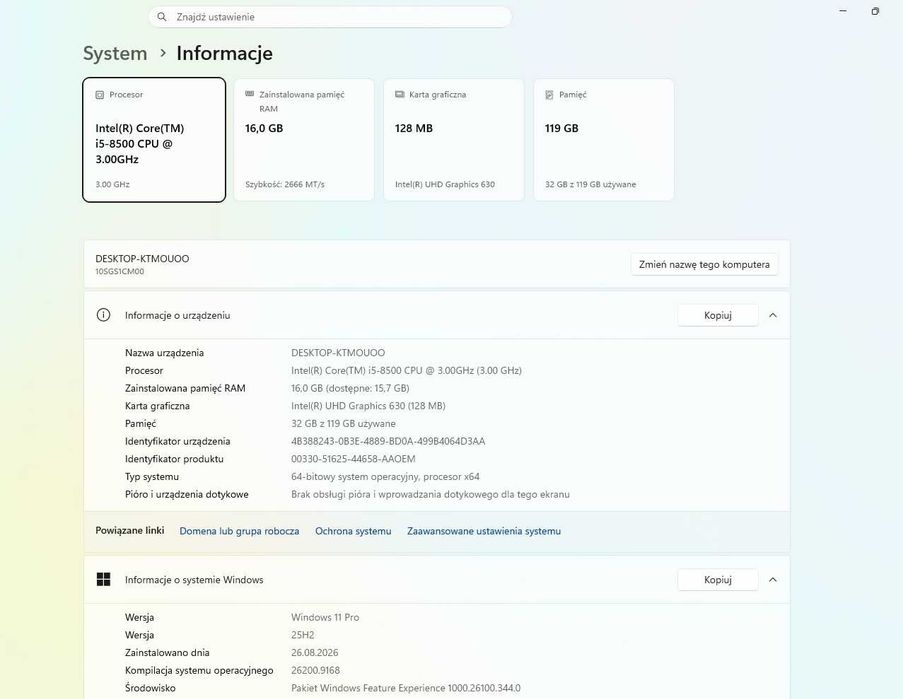Click the processor value i5-8500 CPU row
Image resolution: width=903 pixels, height=699 pixels.
coord(406,370)
